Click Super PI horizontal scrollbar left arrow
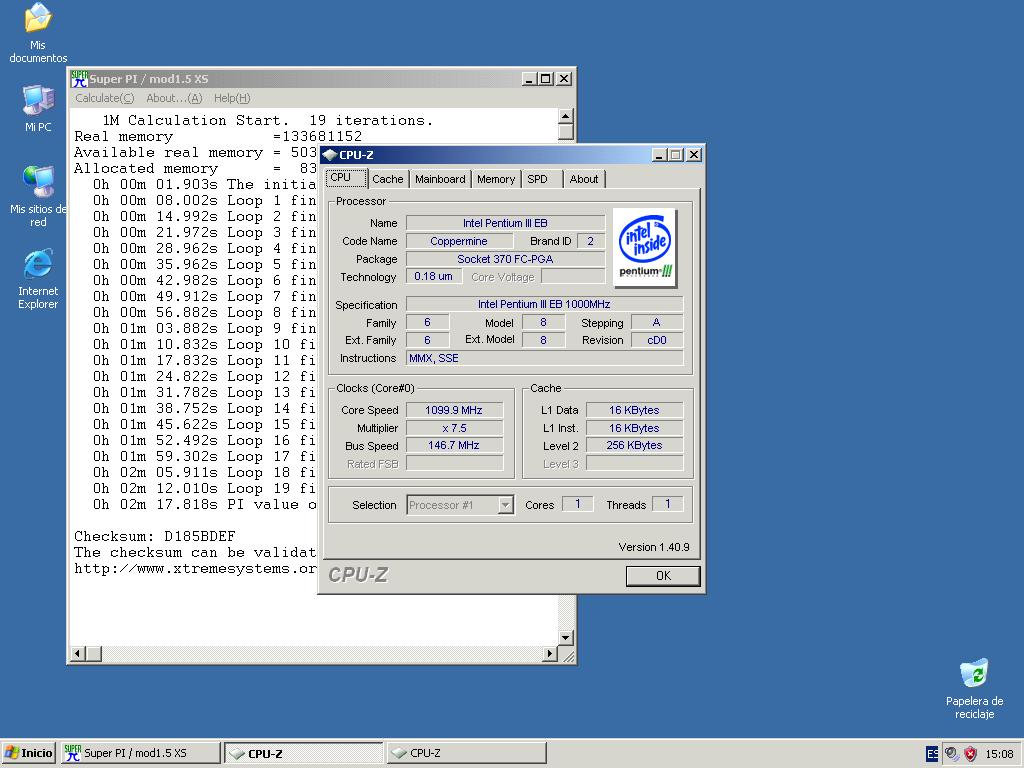 pos(78,653)
